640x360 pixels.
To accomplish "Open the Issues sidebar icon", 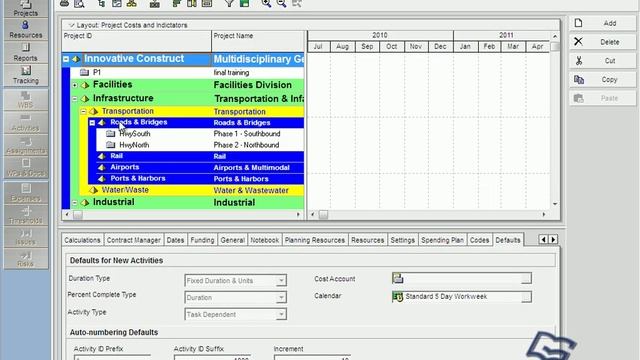I will click(x=25, y=237).
